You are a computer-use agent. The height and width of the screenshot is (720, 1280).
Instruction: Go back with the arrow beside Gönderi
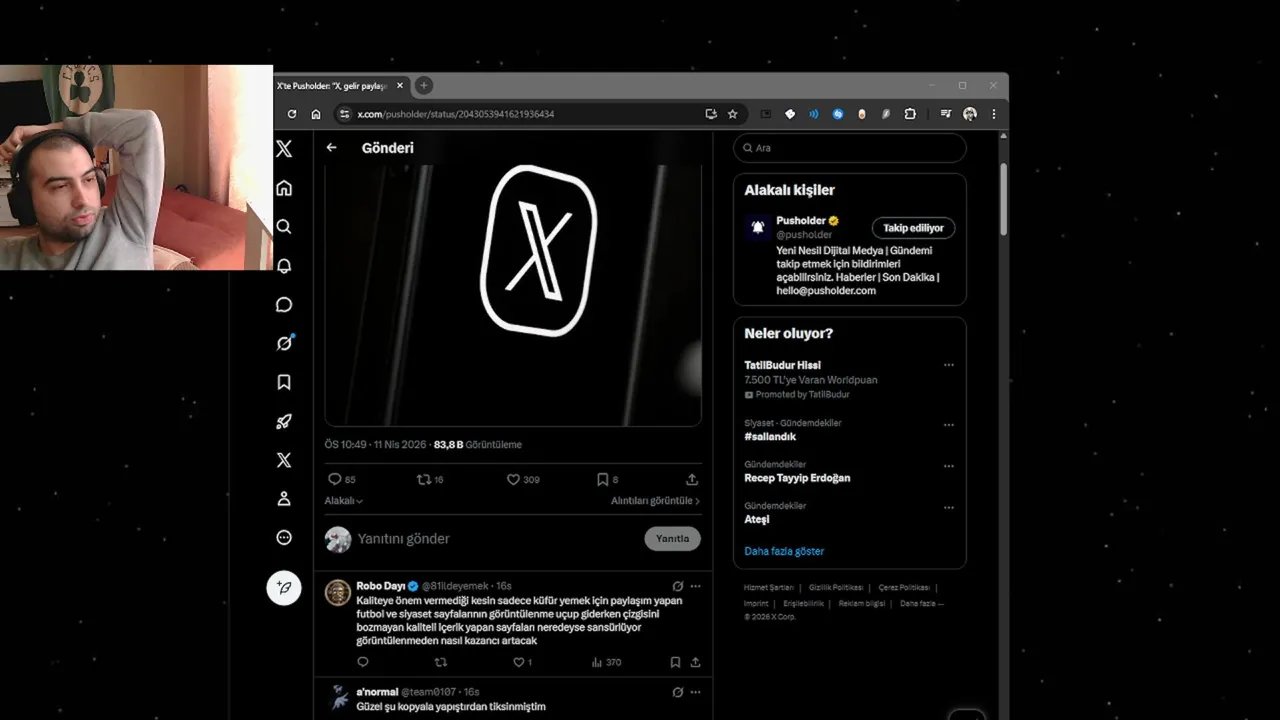(x=332, y=148)
